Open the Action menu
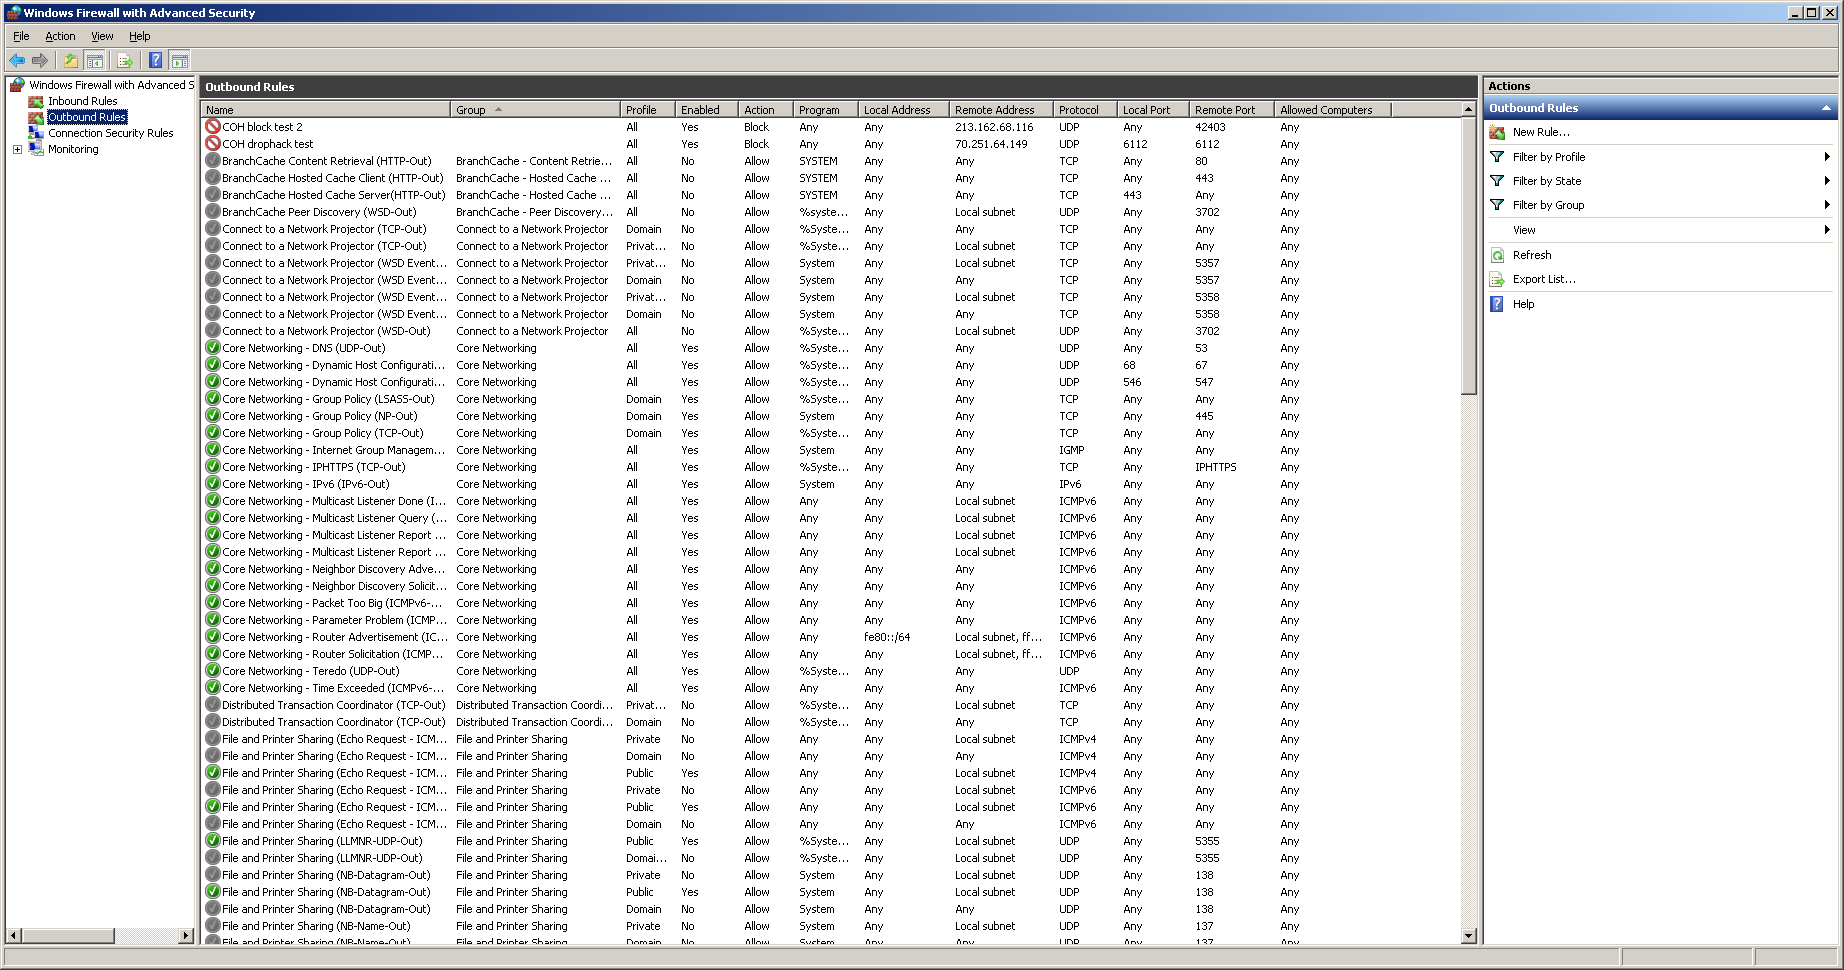This screenshot has height=970, width=1844. tap(60, 36)
